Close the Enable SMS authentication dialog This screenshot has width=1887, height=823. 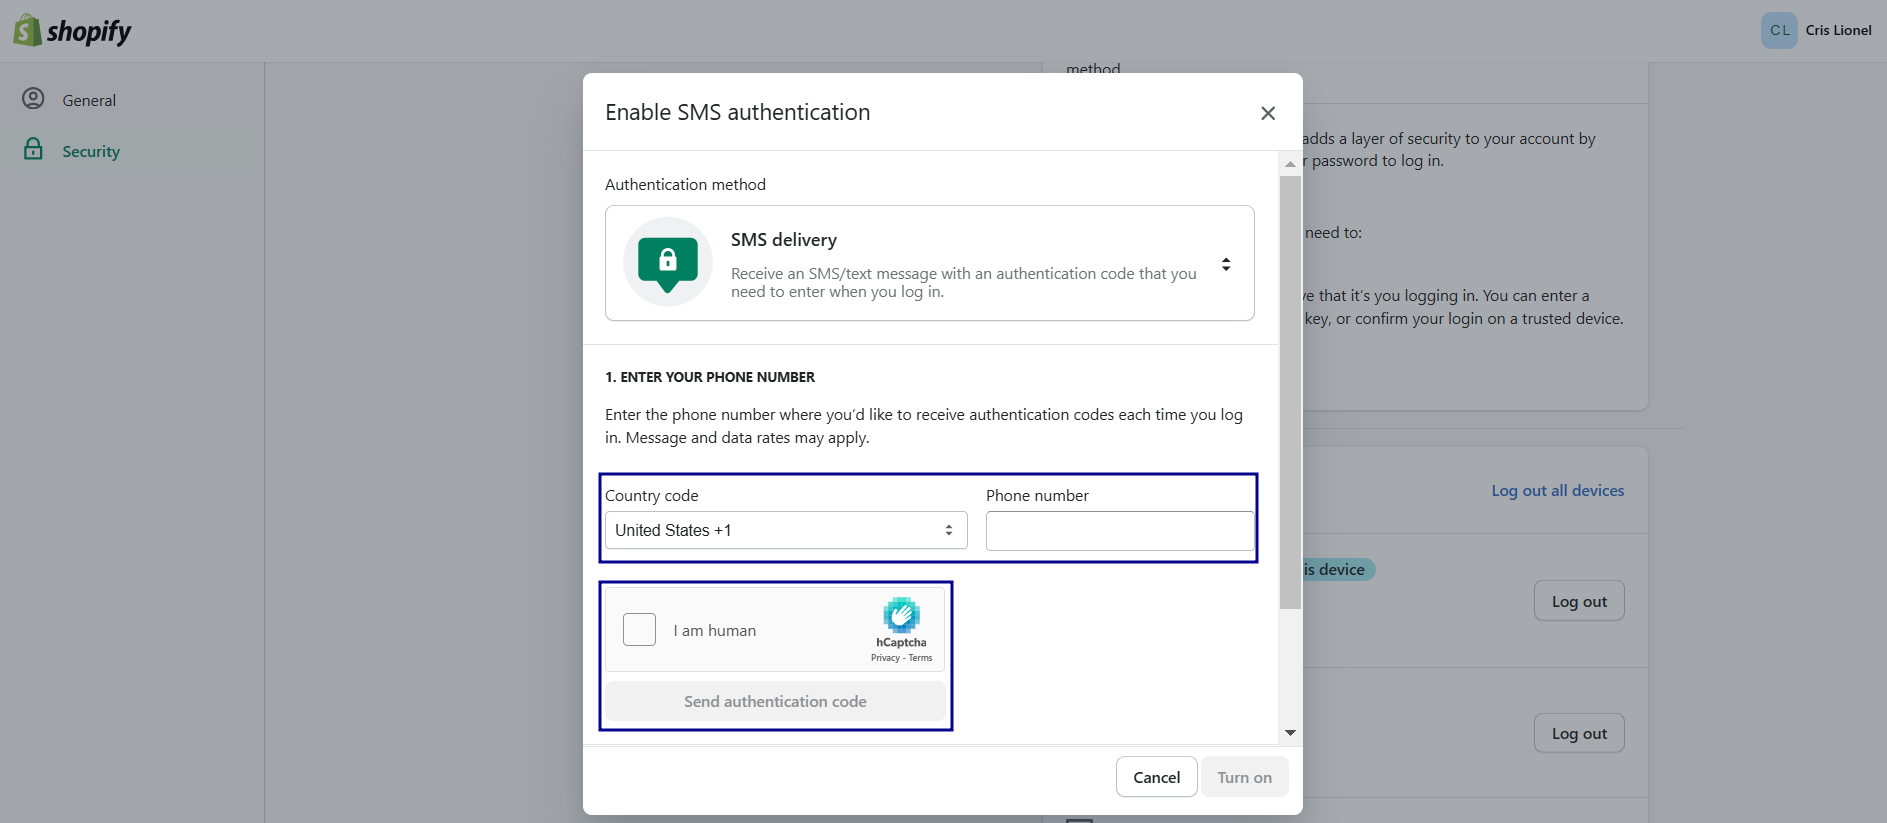point(1268,113)
